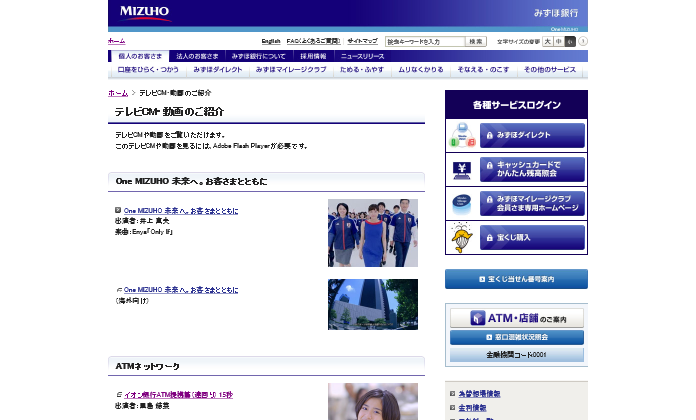Open the みずほダイレクト submenu item
Image resolution: width=696 pixels, height=420 pixels.
(x=218, y=70)
